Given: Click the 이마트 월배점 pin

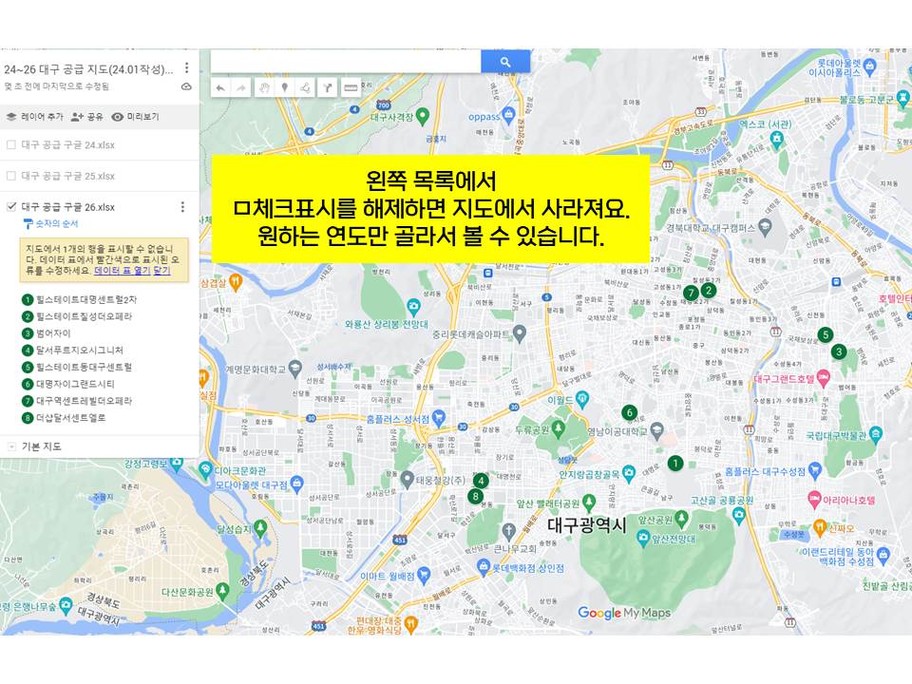Looking at the screenshot, I should (x=423, y=576).
